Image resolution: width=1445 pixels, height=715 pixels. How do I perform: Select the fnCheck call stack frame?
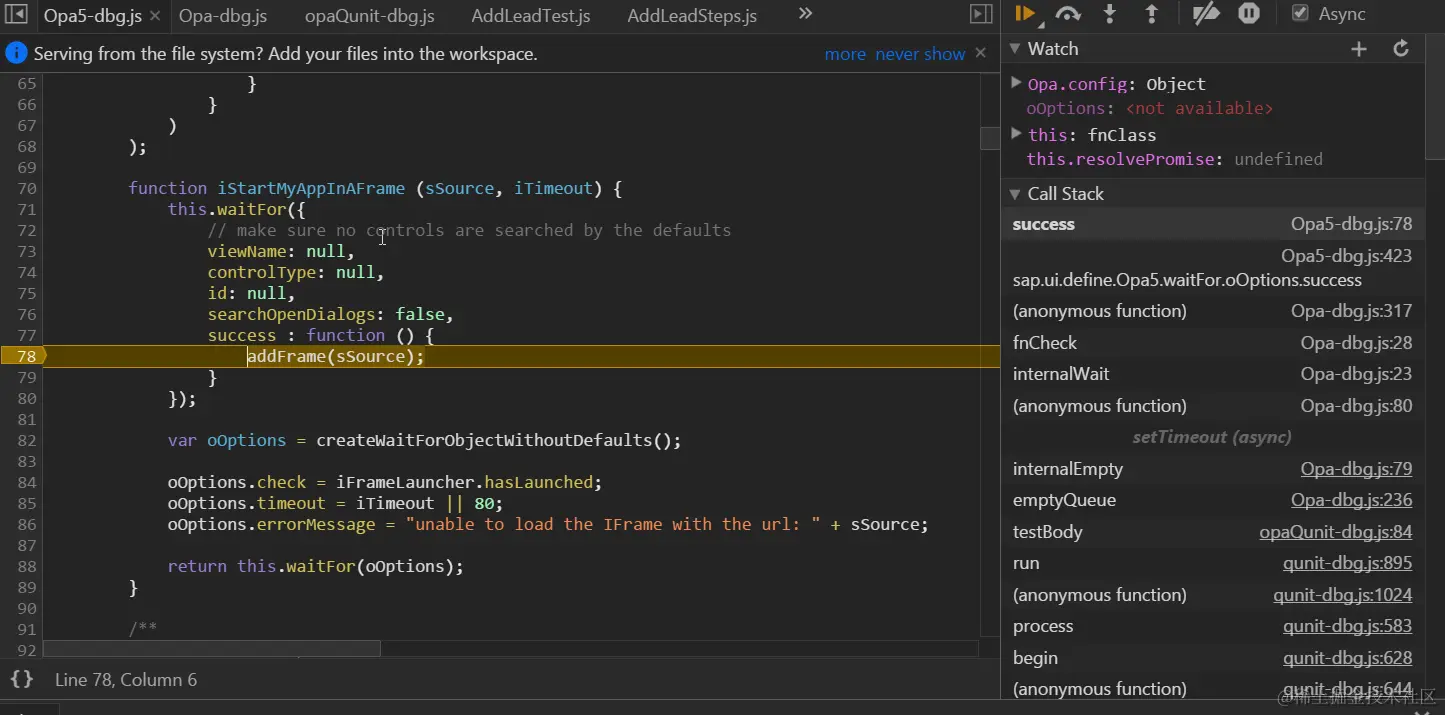[1212, 343]
